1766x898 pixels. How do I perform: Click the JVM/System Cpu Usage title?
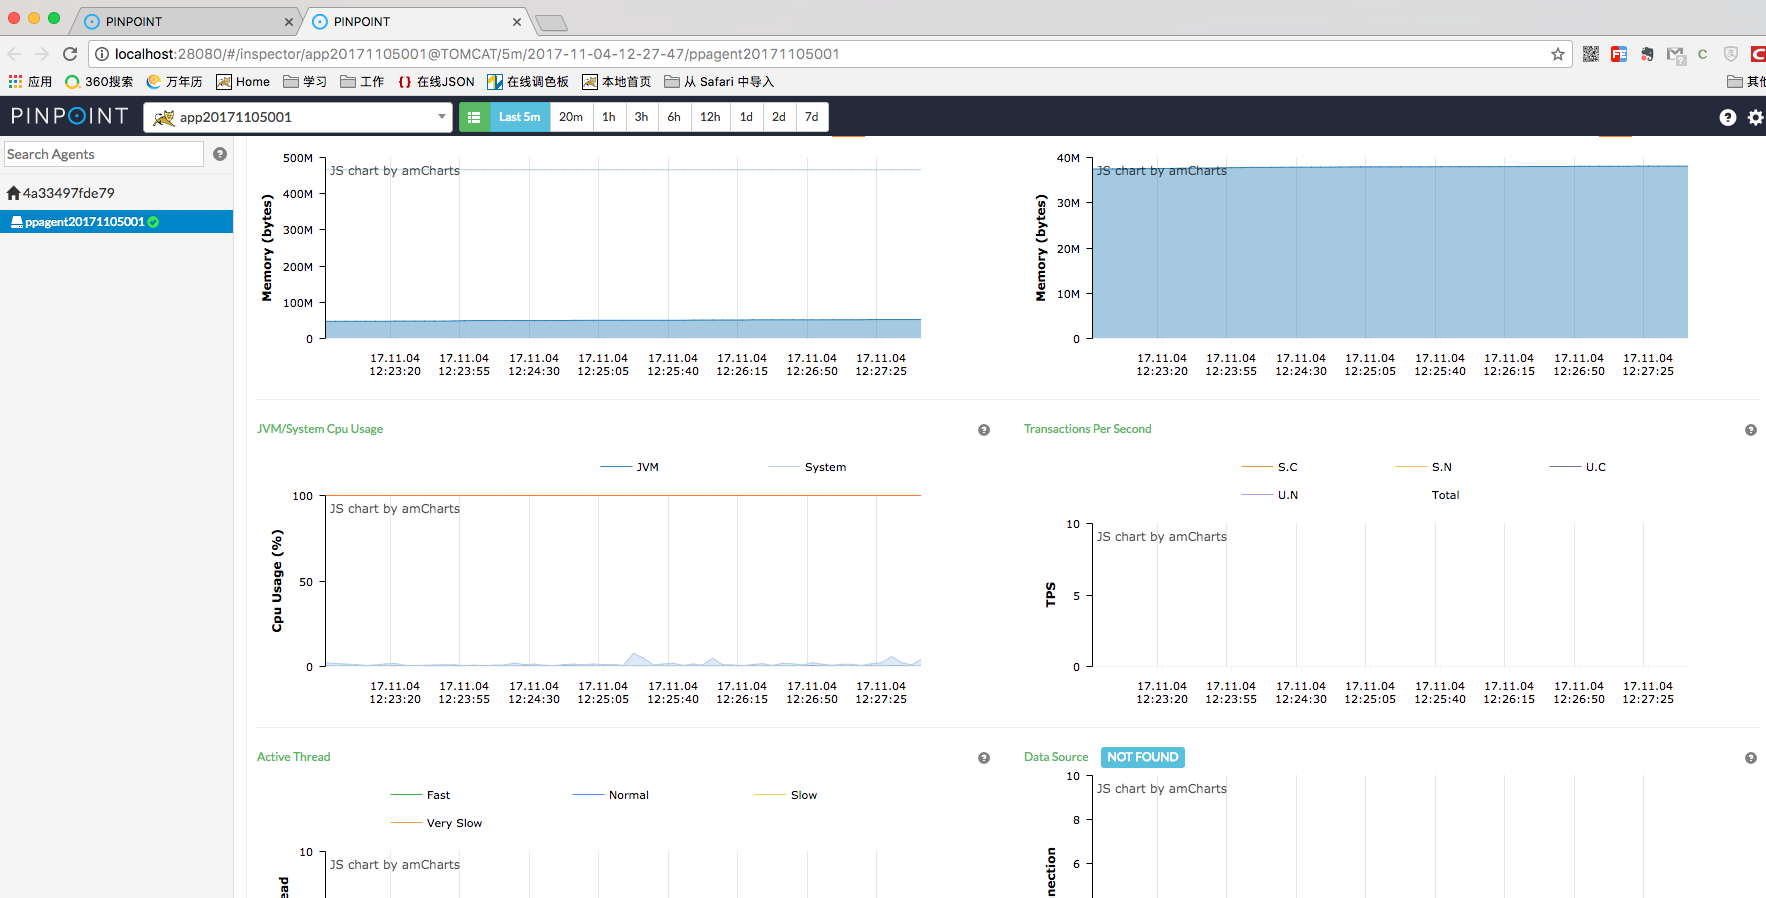coord(320,429)
